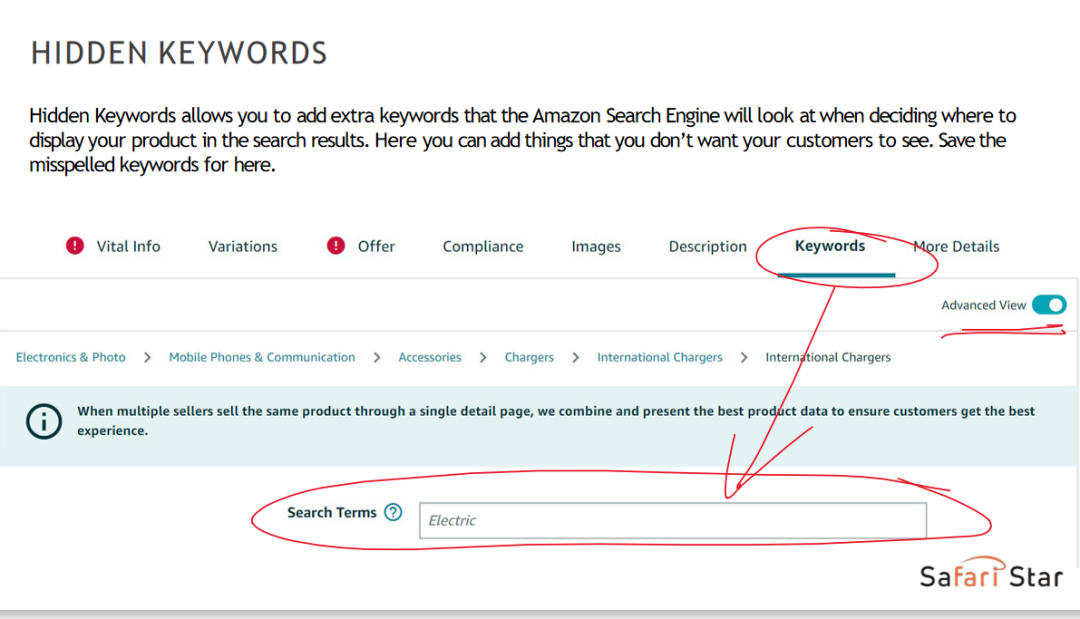Go to the Images tab
The width and height of the screenshot is (1080, 619).
tap(596, 246)
